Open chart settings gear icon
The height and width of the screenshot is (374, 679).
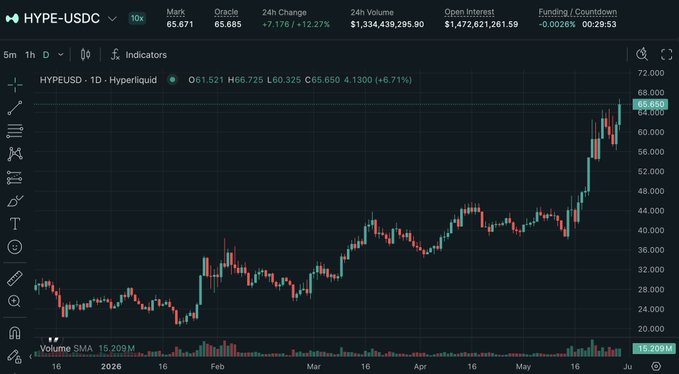pyautogui.click(x=656, y=366)
